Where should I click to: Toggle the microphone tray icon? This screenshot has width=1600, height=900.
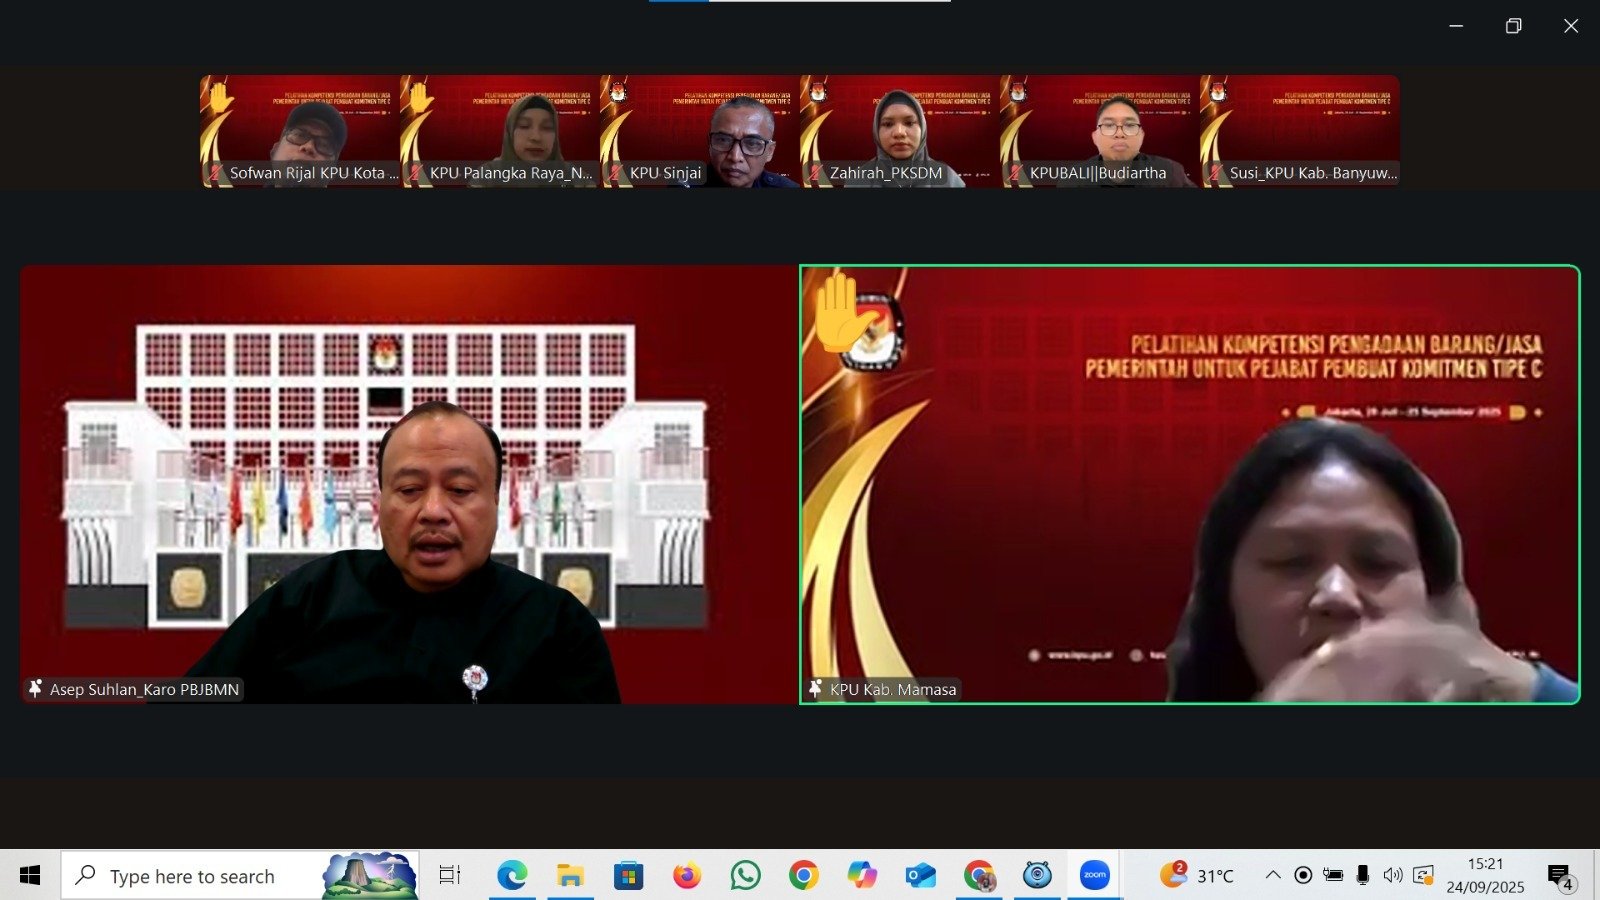click(x=1362, y=876)
